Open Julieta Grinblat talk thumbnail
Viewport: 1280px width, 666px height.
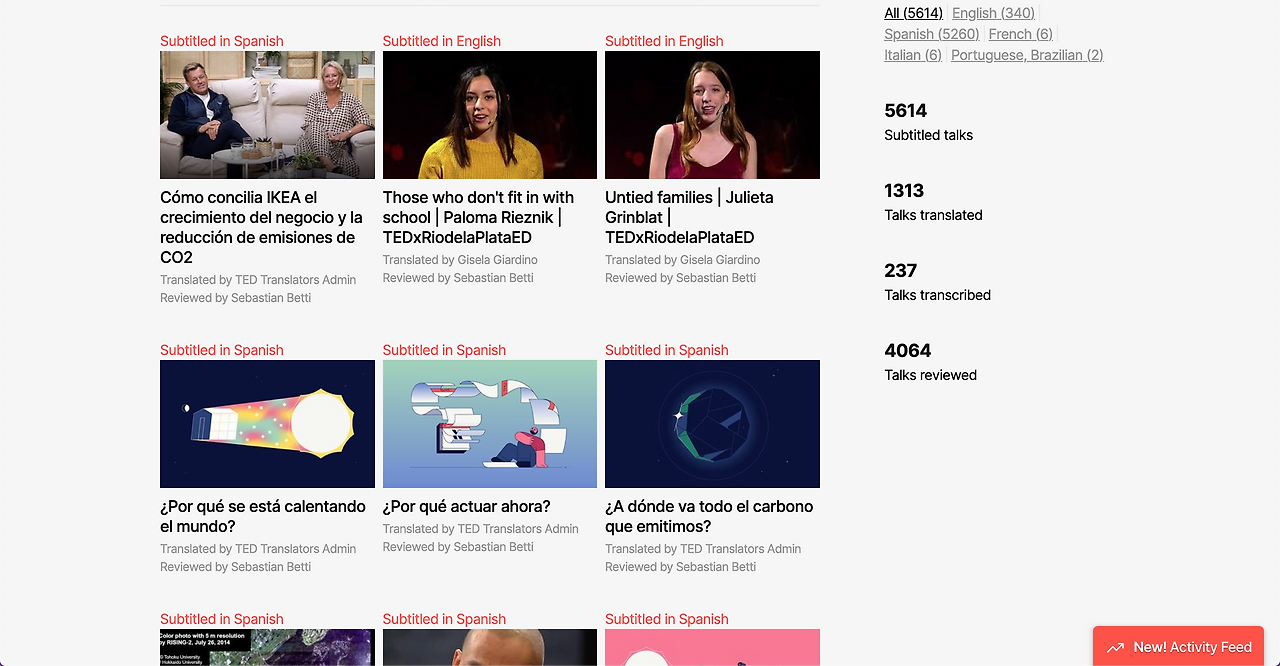pyautogui.click(x=712, y=115)
